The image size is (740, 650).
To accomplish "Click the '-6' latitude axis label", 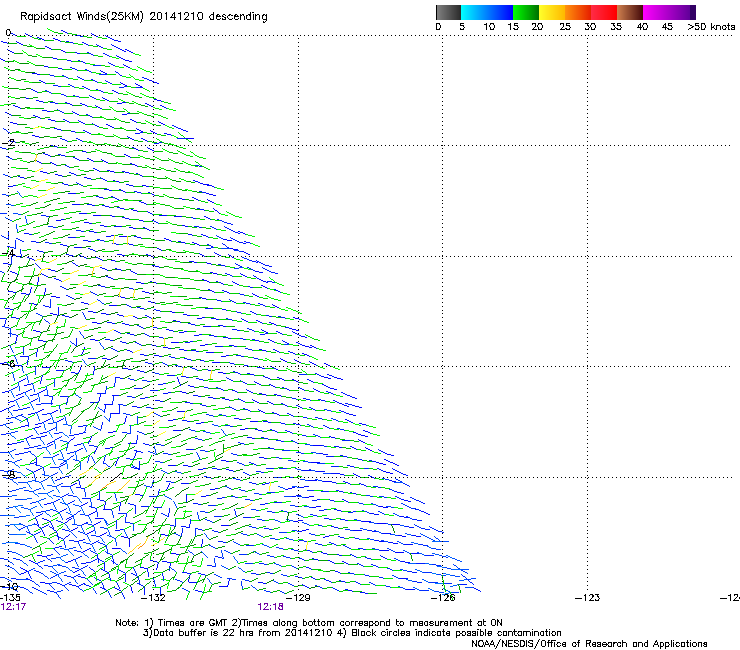I will pyautogui.click(x=8, y=364).
